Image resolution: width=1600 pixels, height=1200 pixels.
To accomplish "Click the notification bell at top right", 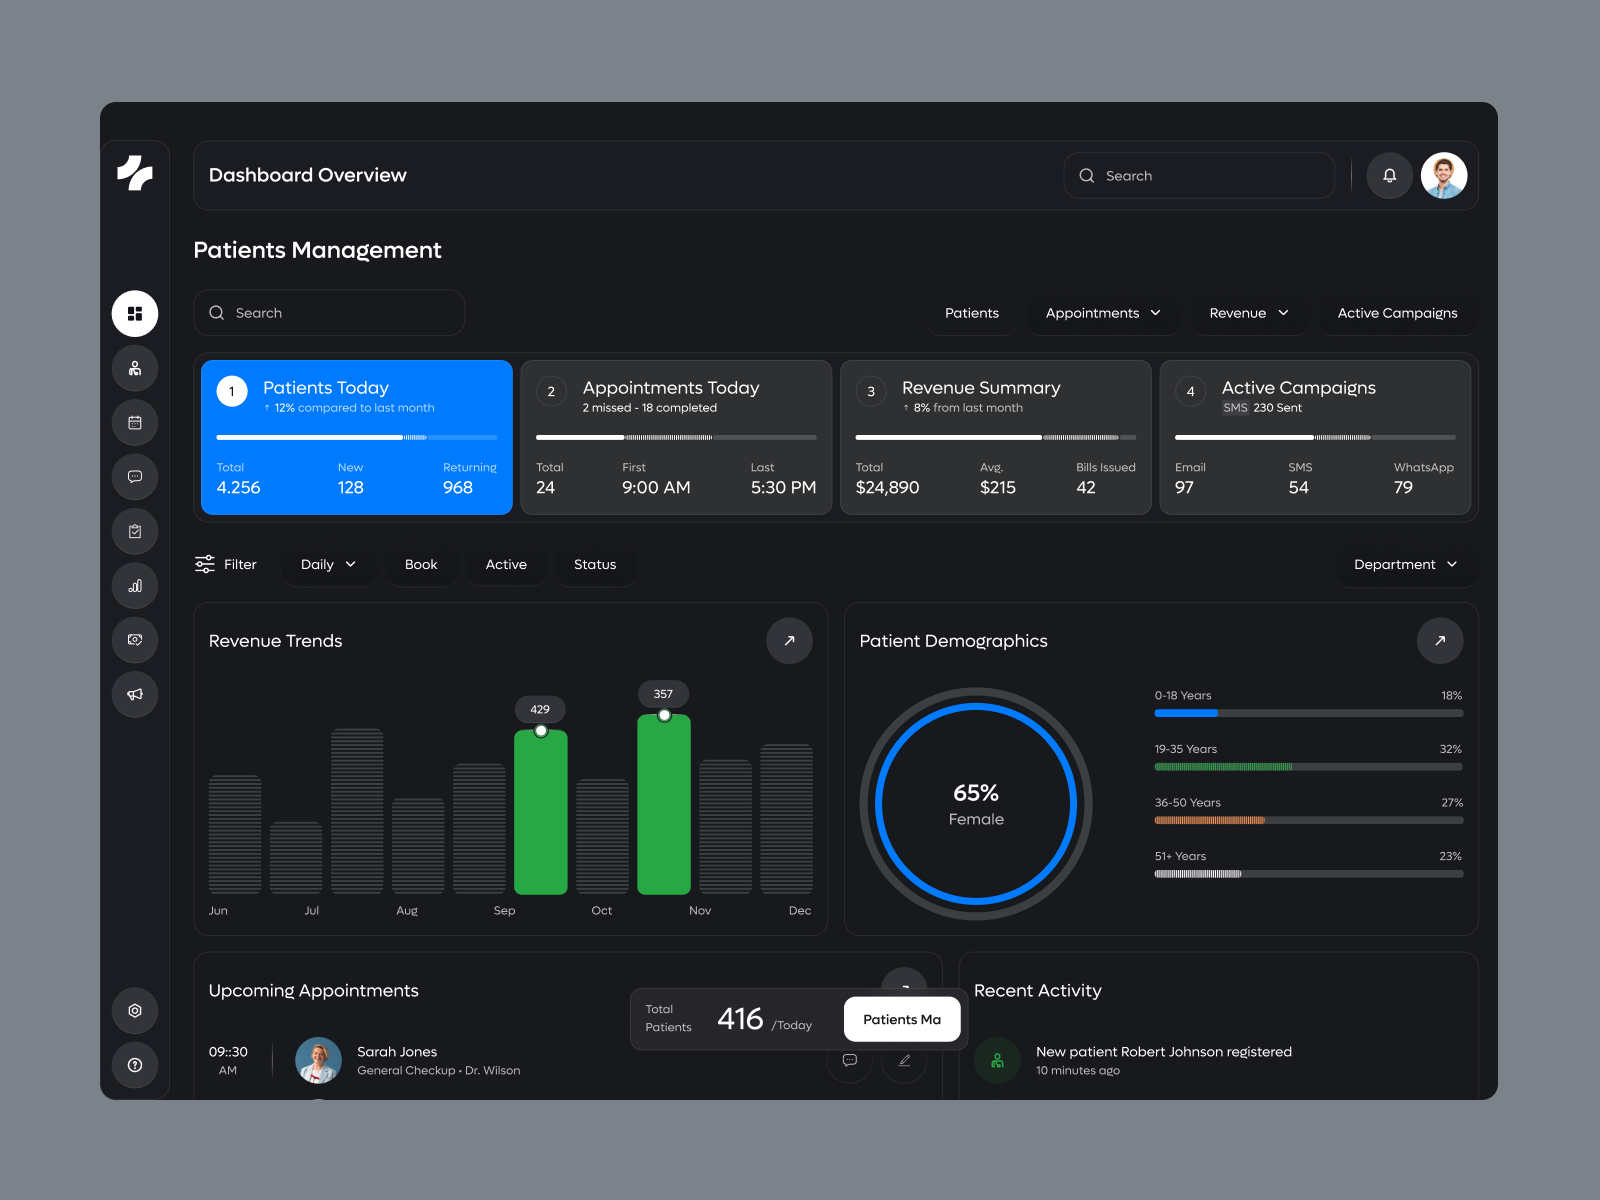I will (1389, 175).
